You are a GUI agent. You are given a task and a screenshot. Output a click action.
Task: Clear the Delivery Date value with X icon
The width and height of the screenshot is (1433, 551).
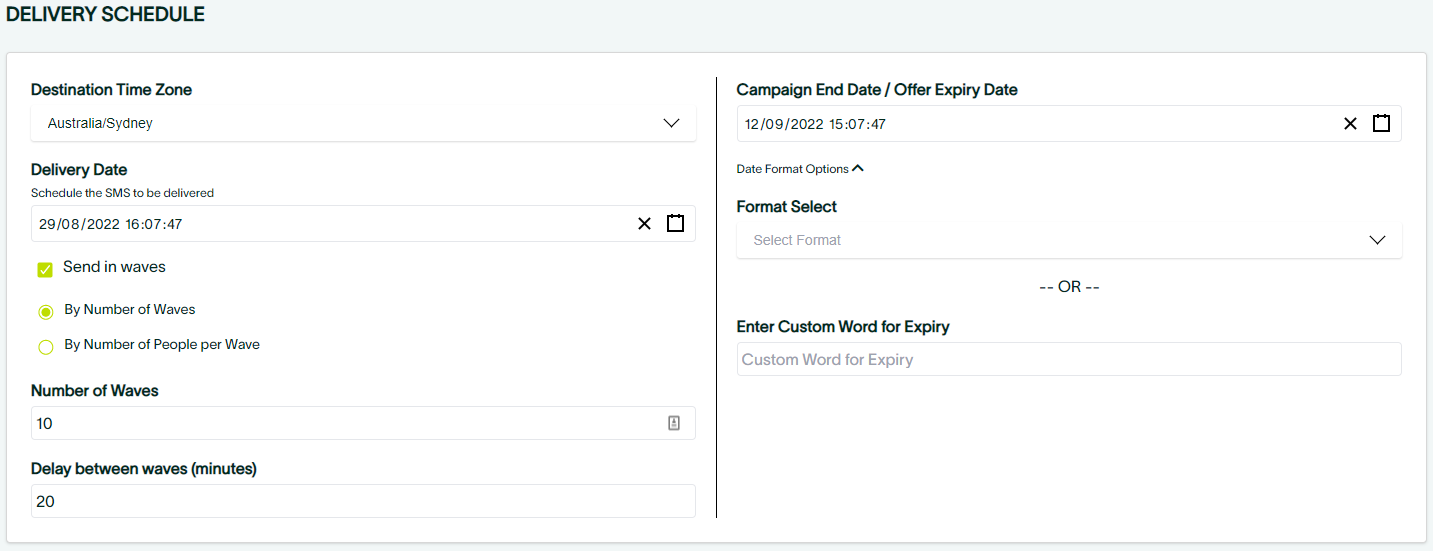(x=644, y=224)
